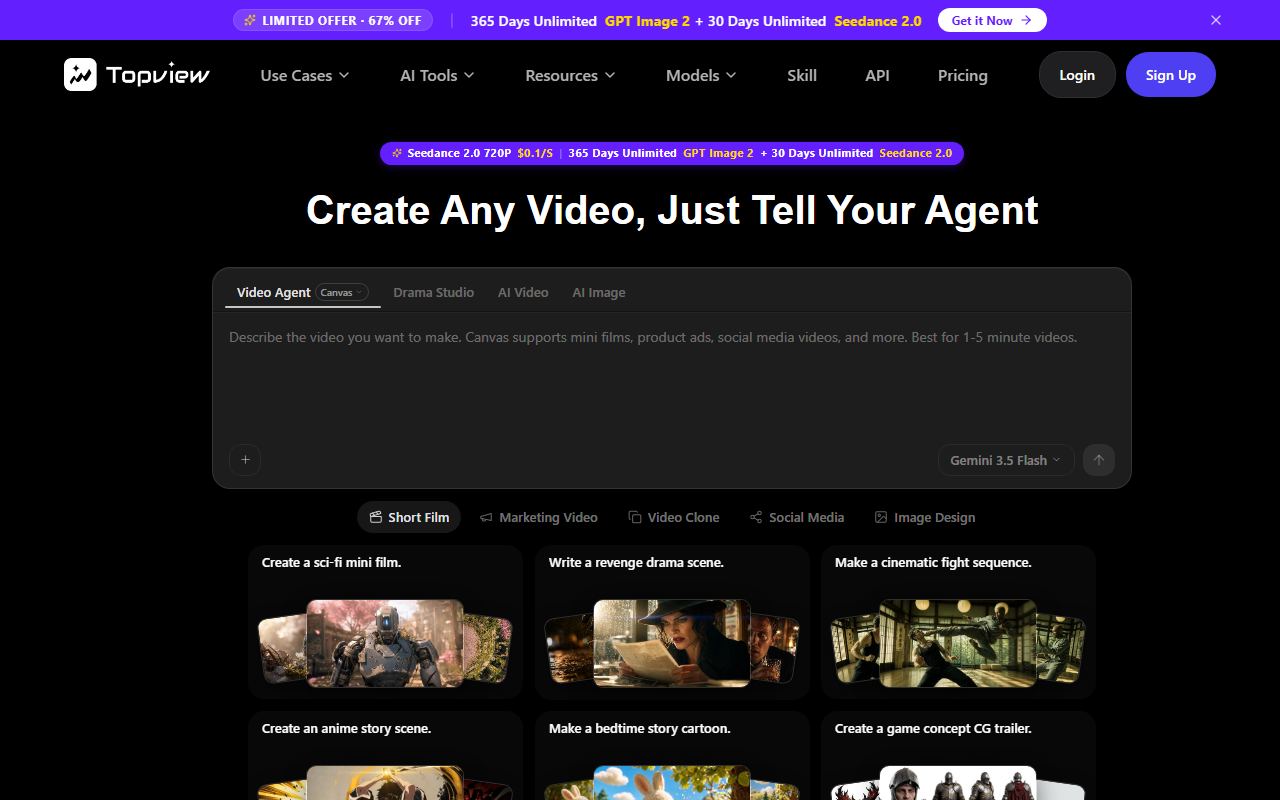
Task: Click 'Make a cinematic fight sequence.' text
Action: [933, 562]
